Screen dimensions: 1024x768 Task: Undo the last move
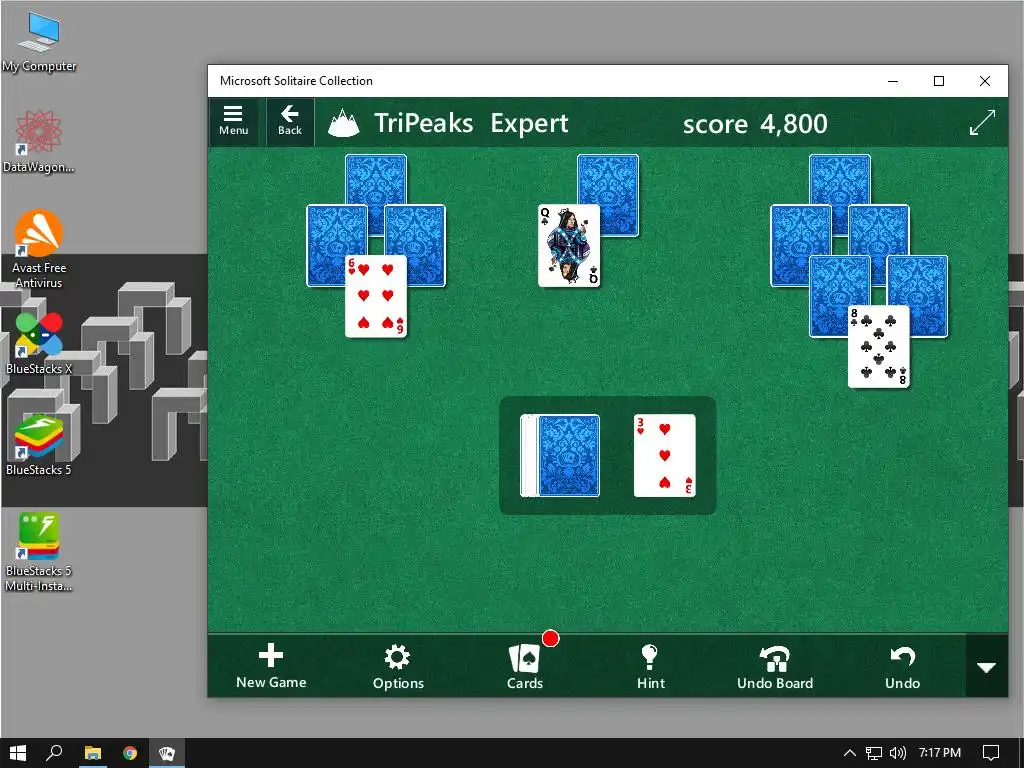(902, 666)
